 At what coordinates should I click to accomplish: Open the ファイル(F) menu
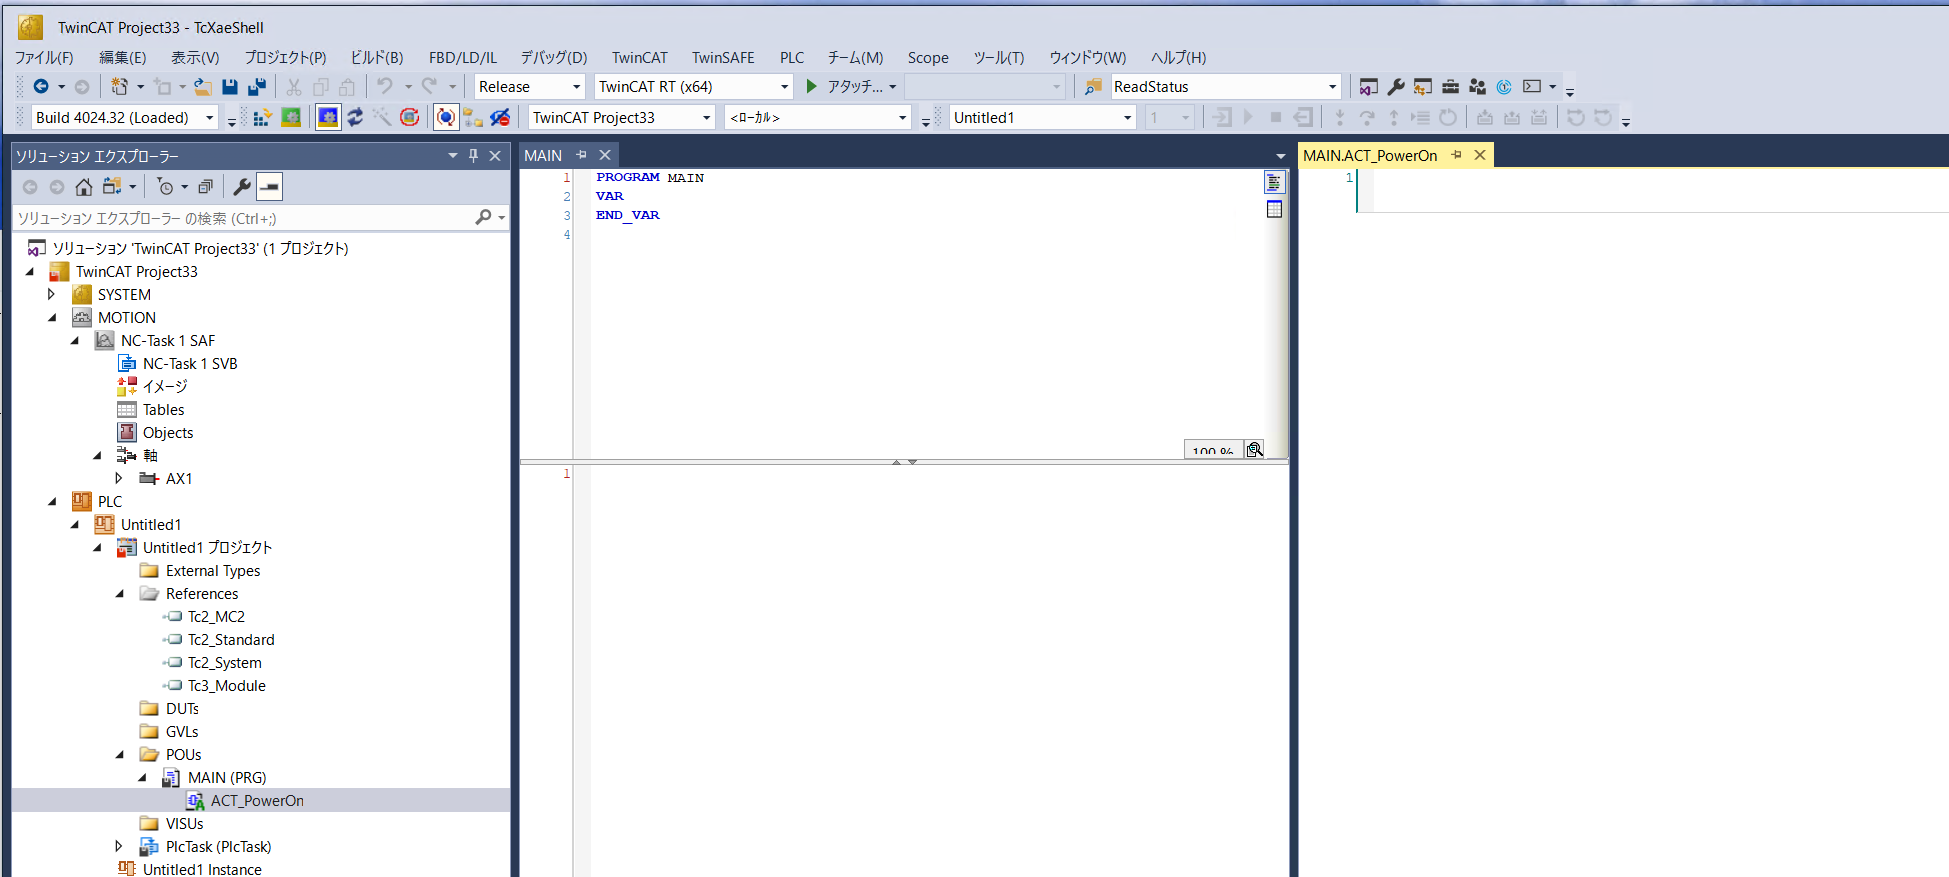click(44, 58)
